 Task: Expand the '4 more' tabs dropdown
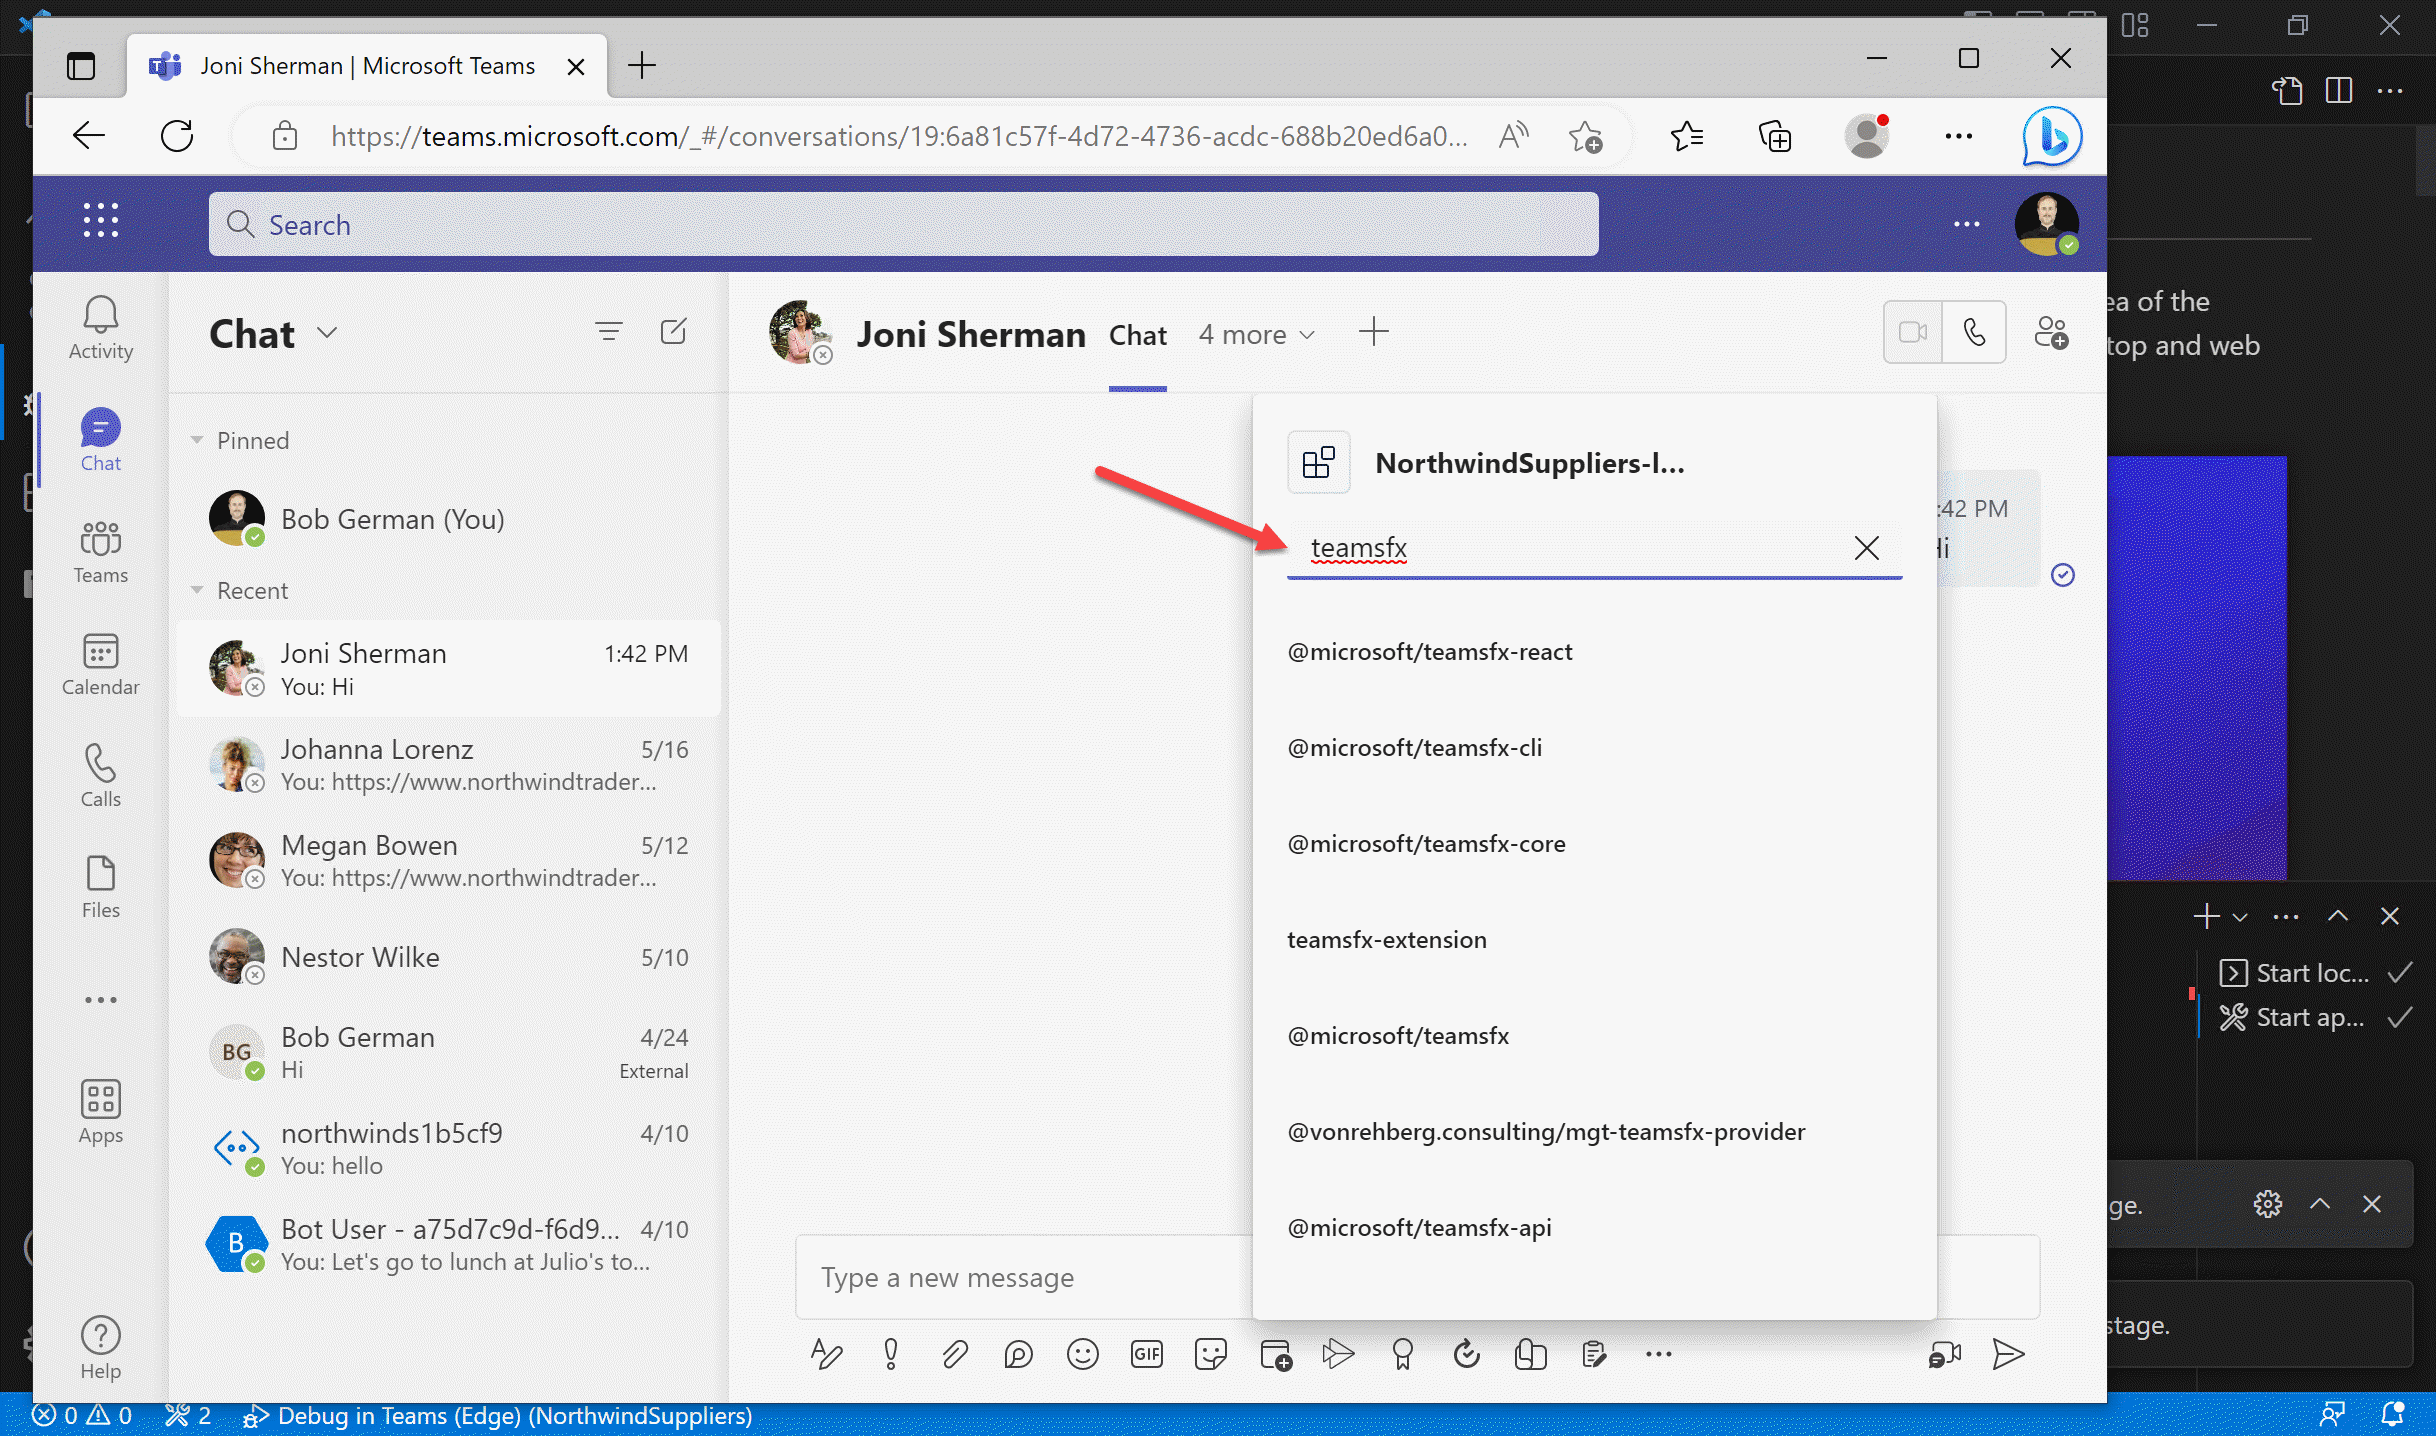(x=1255, y=332)
